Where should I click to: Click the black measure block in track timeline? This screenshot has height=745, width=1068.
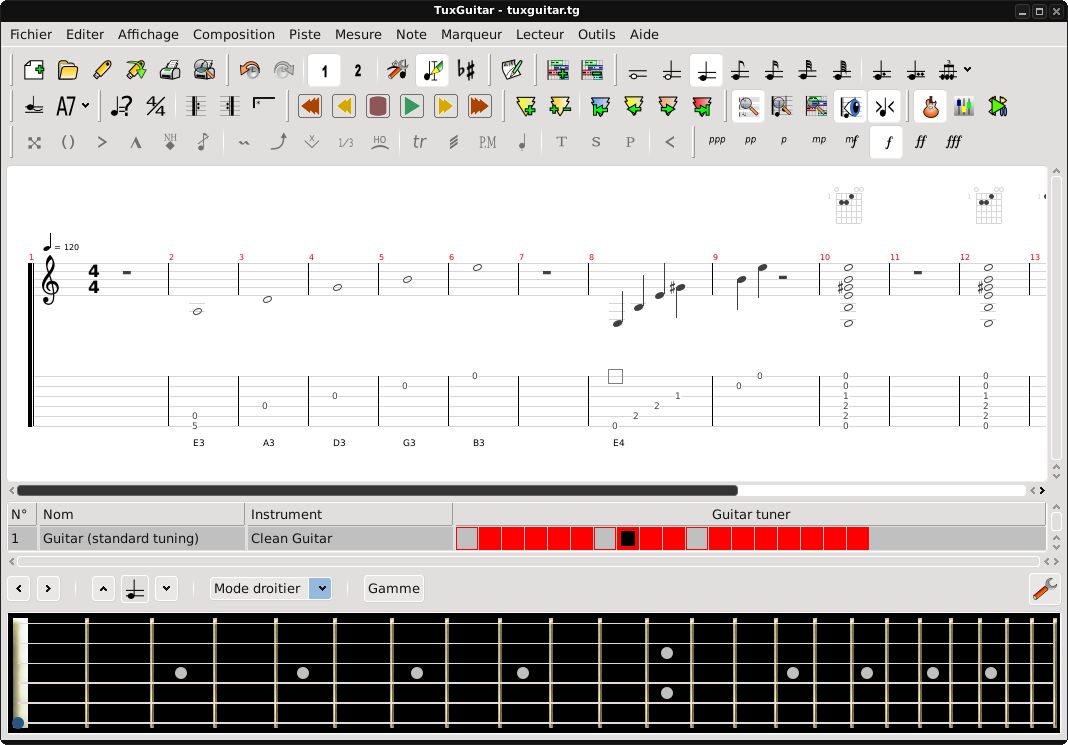coord(628,539)
